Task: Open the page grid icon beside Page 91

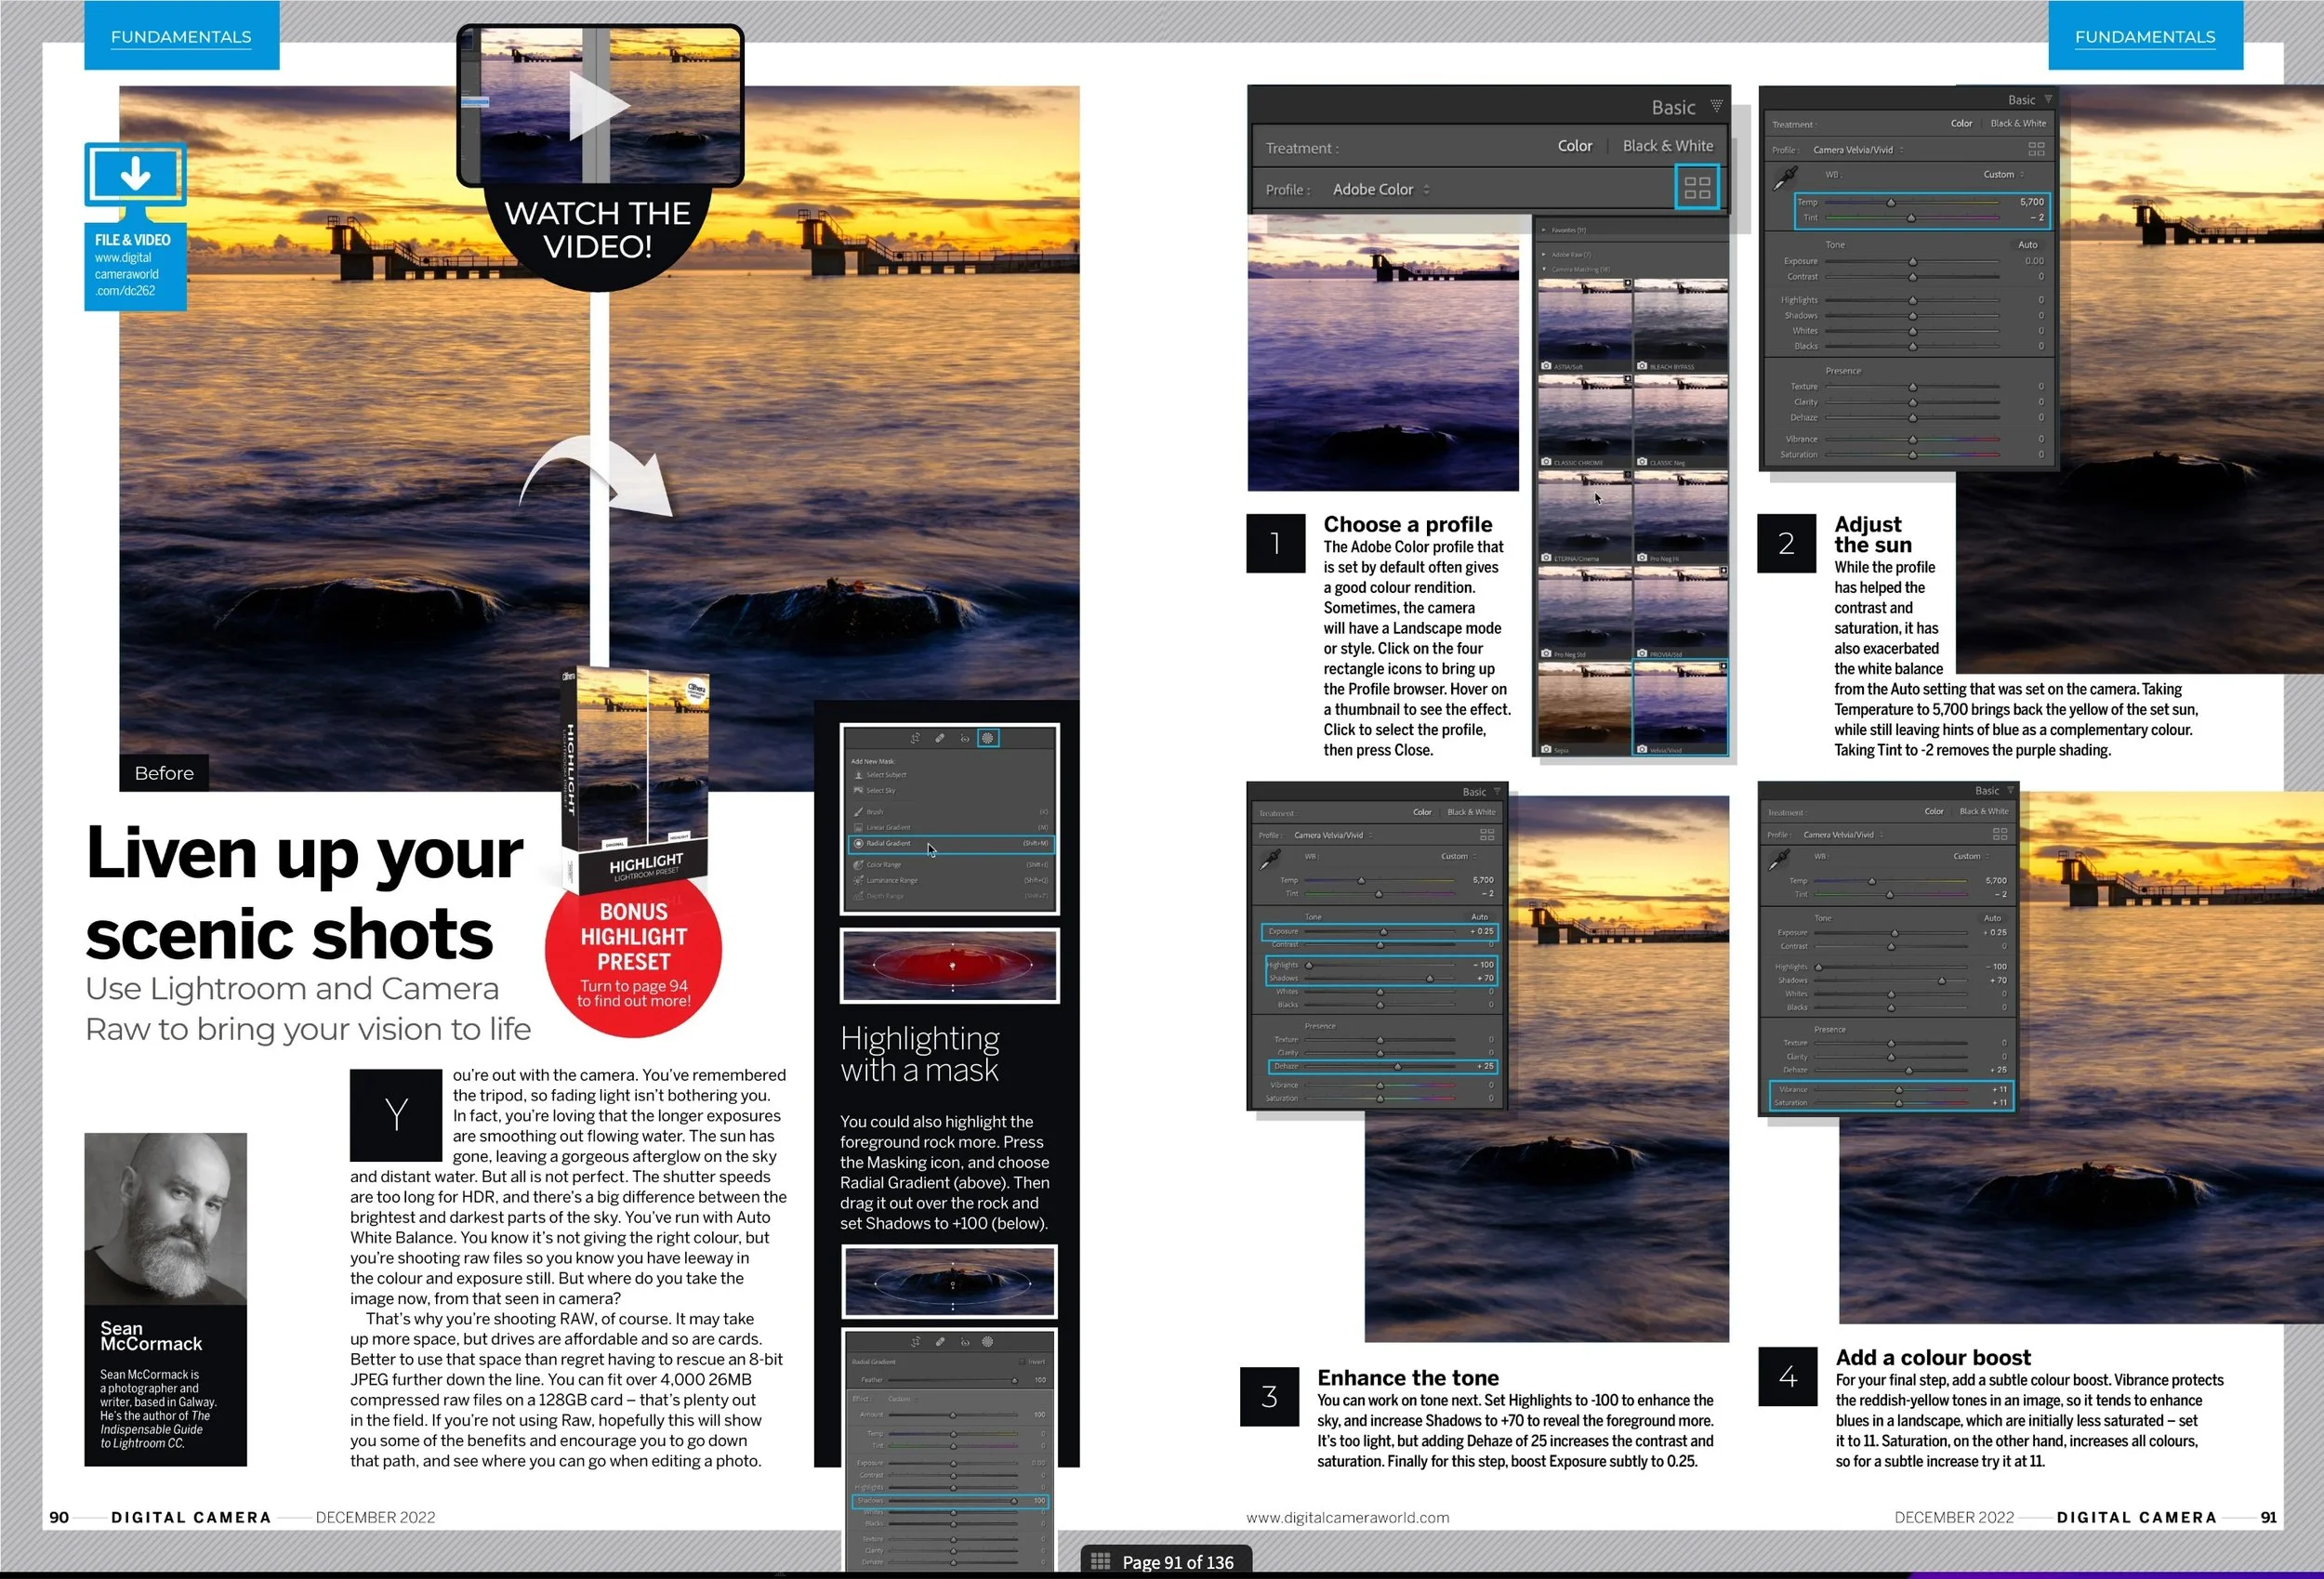Action: [x=1100, y=1561]
